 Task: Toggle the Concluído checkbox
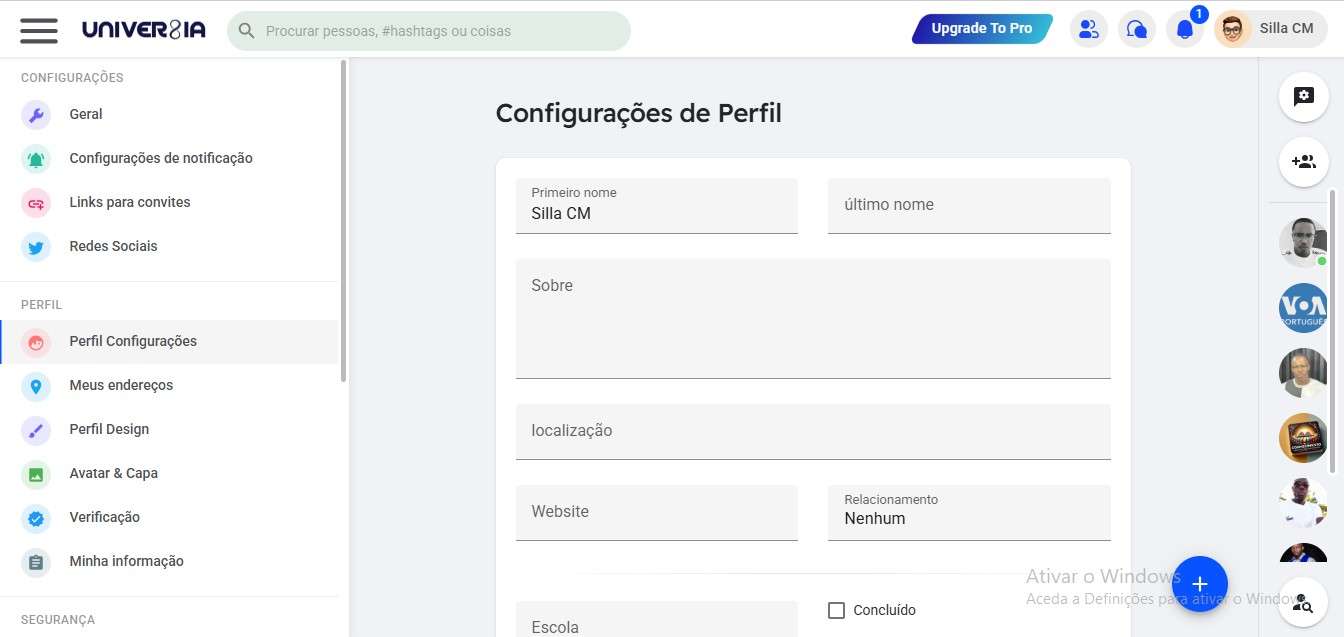(837, 610)
